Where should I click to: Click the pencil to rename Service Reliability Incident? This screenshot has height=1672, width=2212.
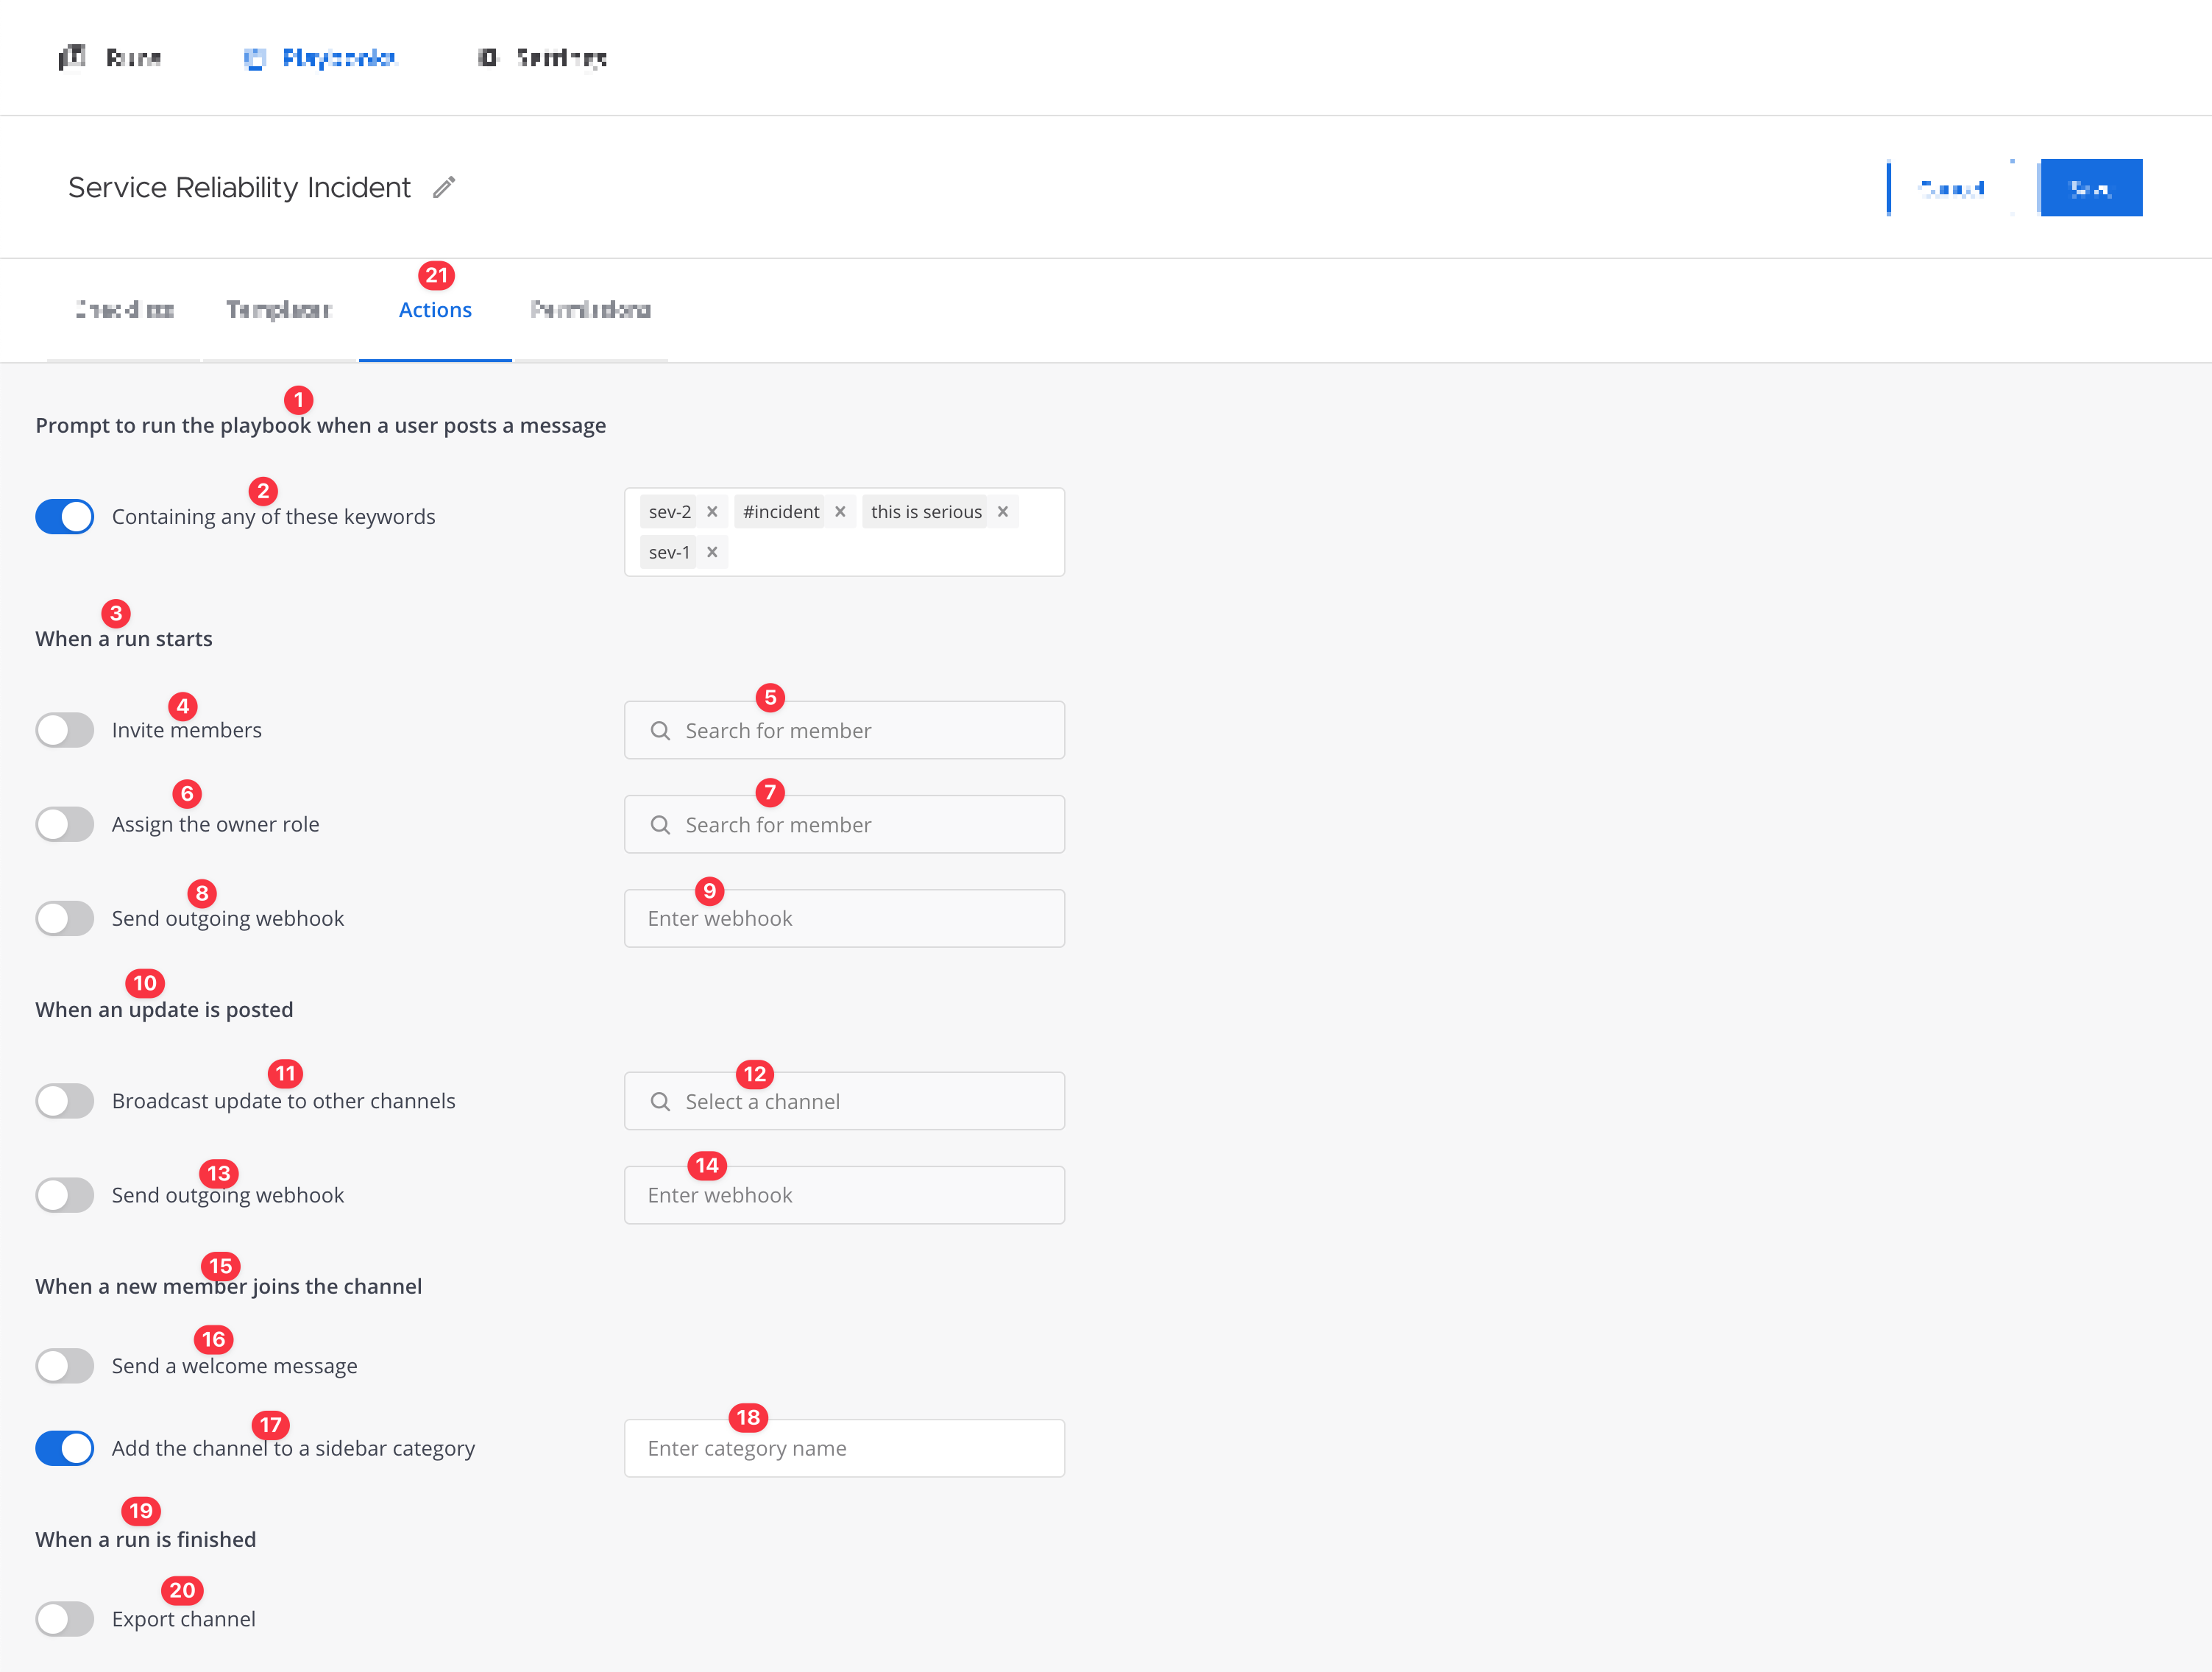tap(444, 187)
